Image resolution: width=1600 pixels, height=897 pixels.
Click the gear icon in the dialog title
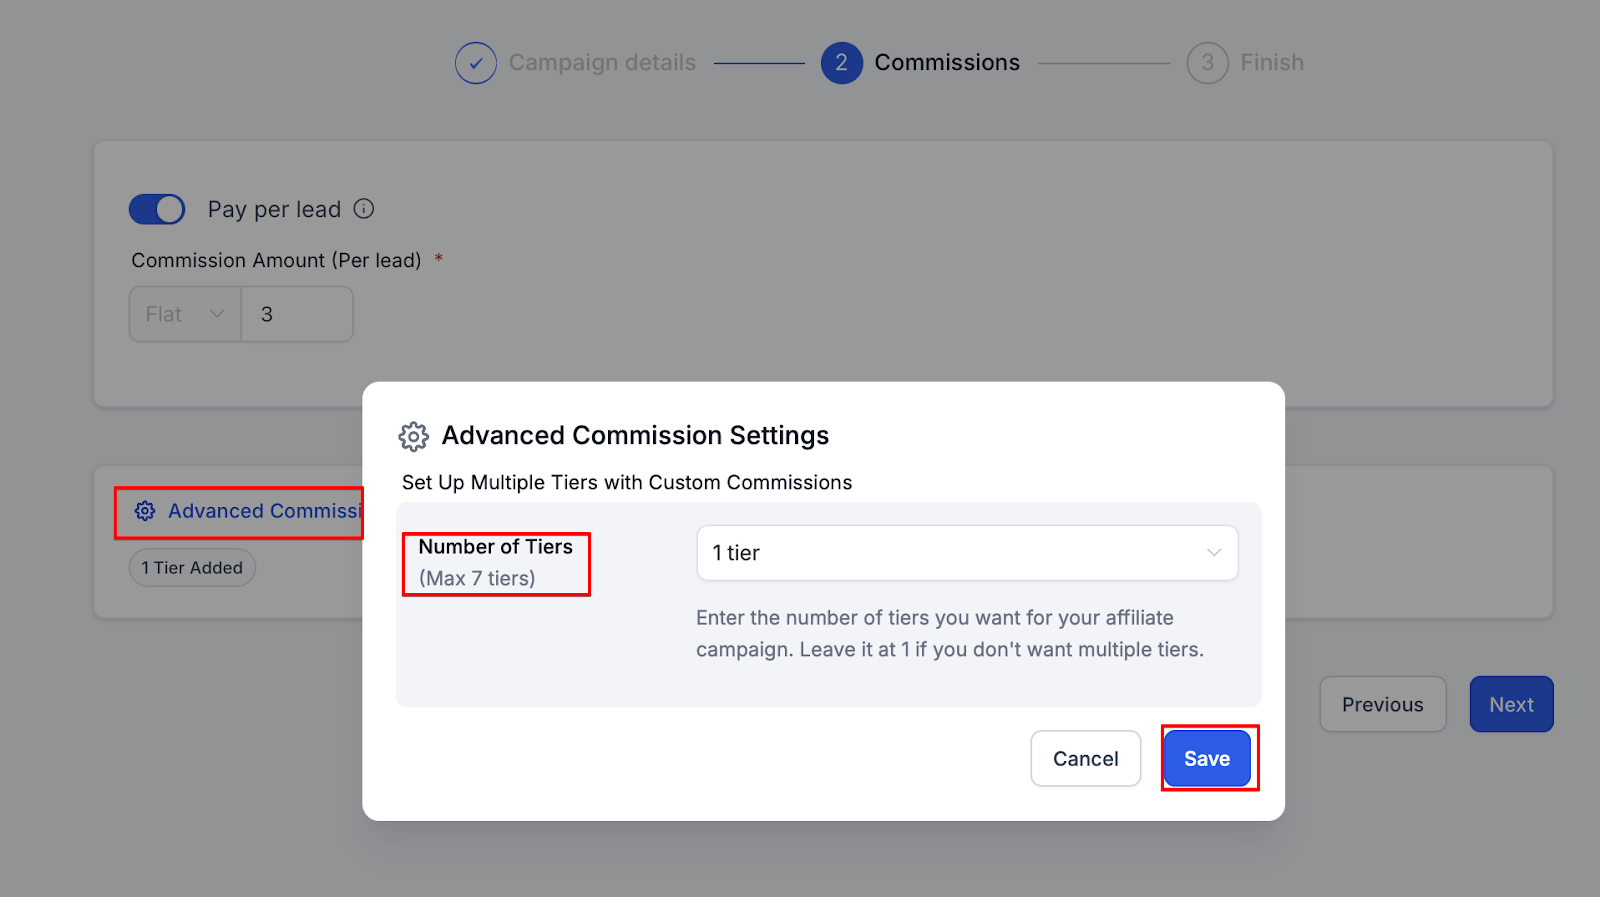pos(413,436)
